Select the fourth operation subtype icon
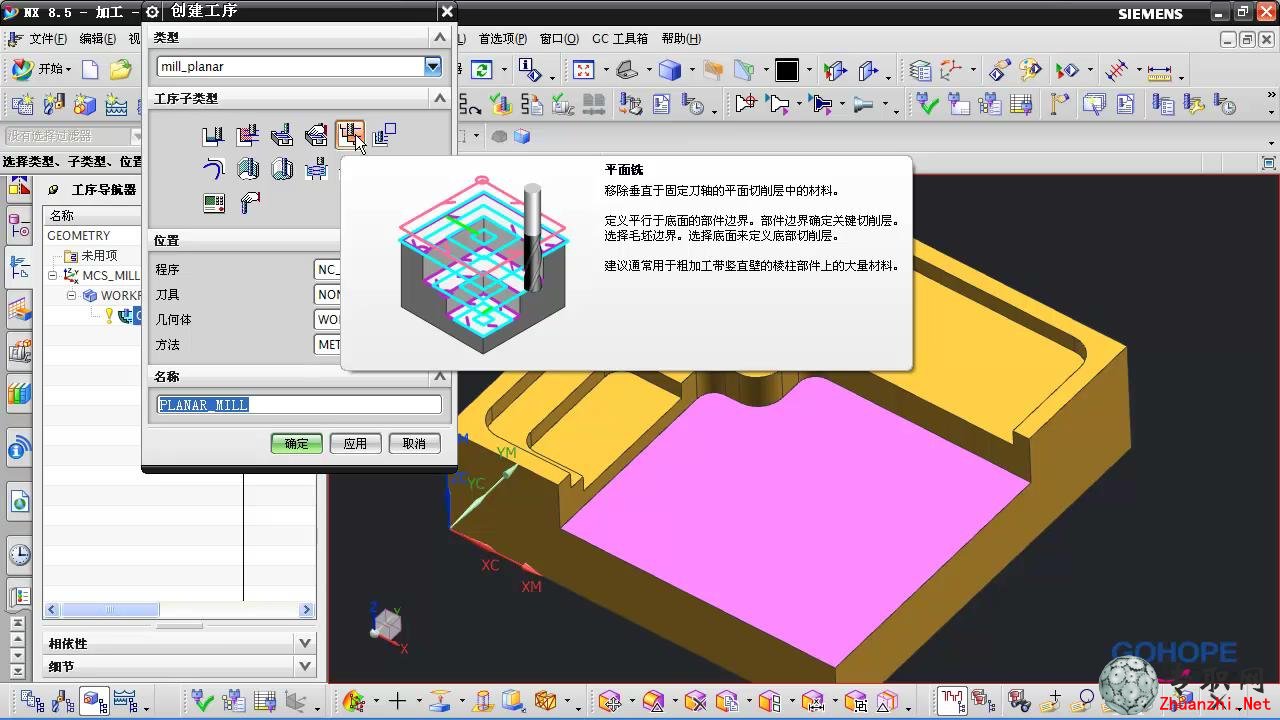Image resolution: width=1280 pixels, height=720 pixels. [x=316, y=135]
